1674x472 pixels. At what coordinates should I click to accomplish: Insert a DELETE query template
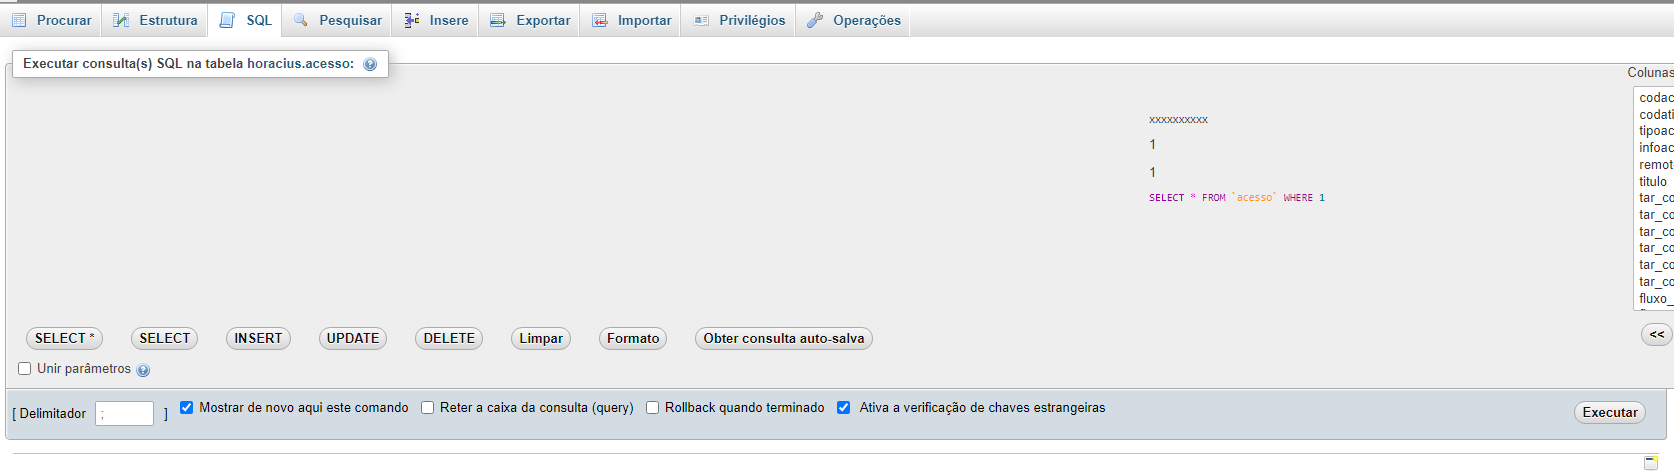tap(449, 338)
